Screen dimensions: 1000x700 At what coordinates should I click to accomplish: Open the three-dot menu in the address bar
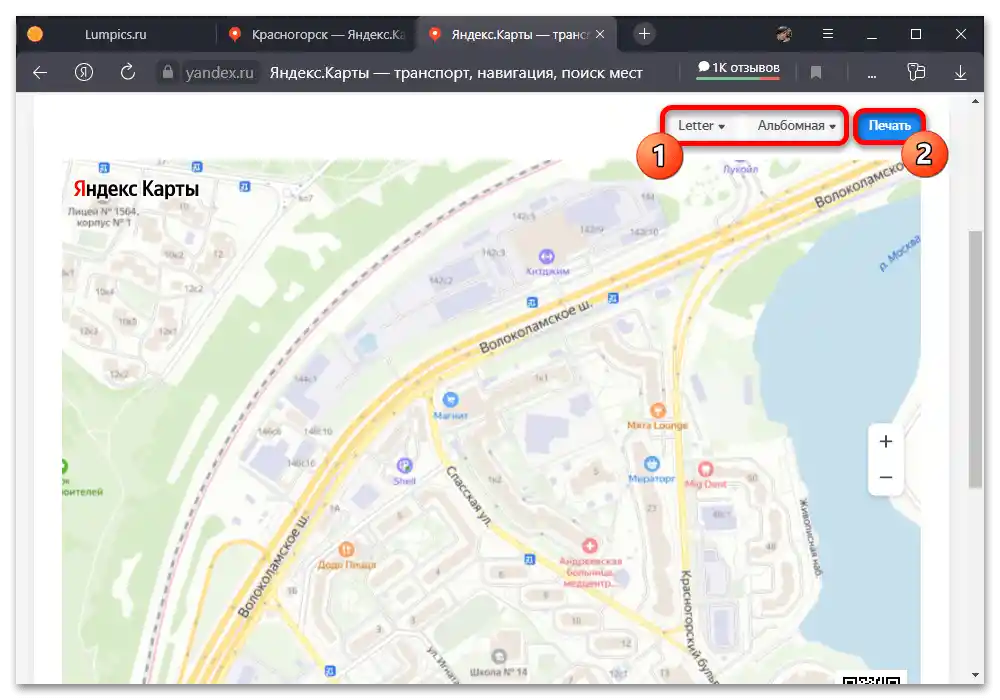click(871, 75)
